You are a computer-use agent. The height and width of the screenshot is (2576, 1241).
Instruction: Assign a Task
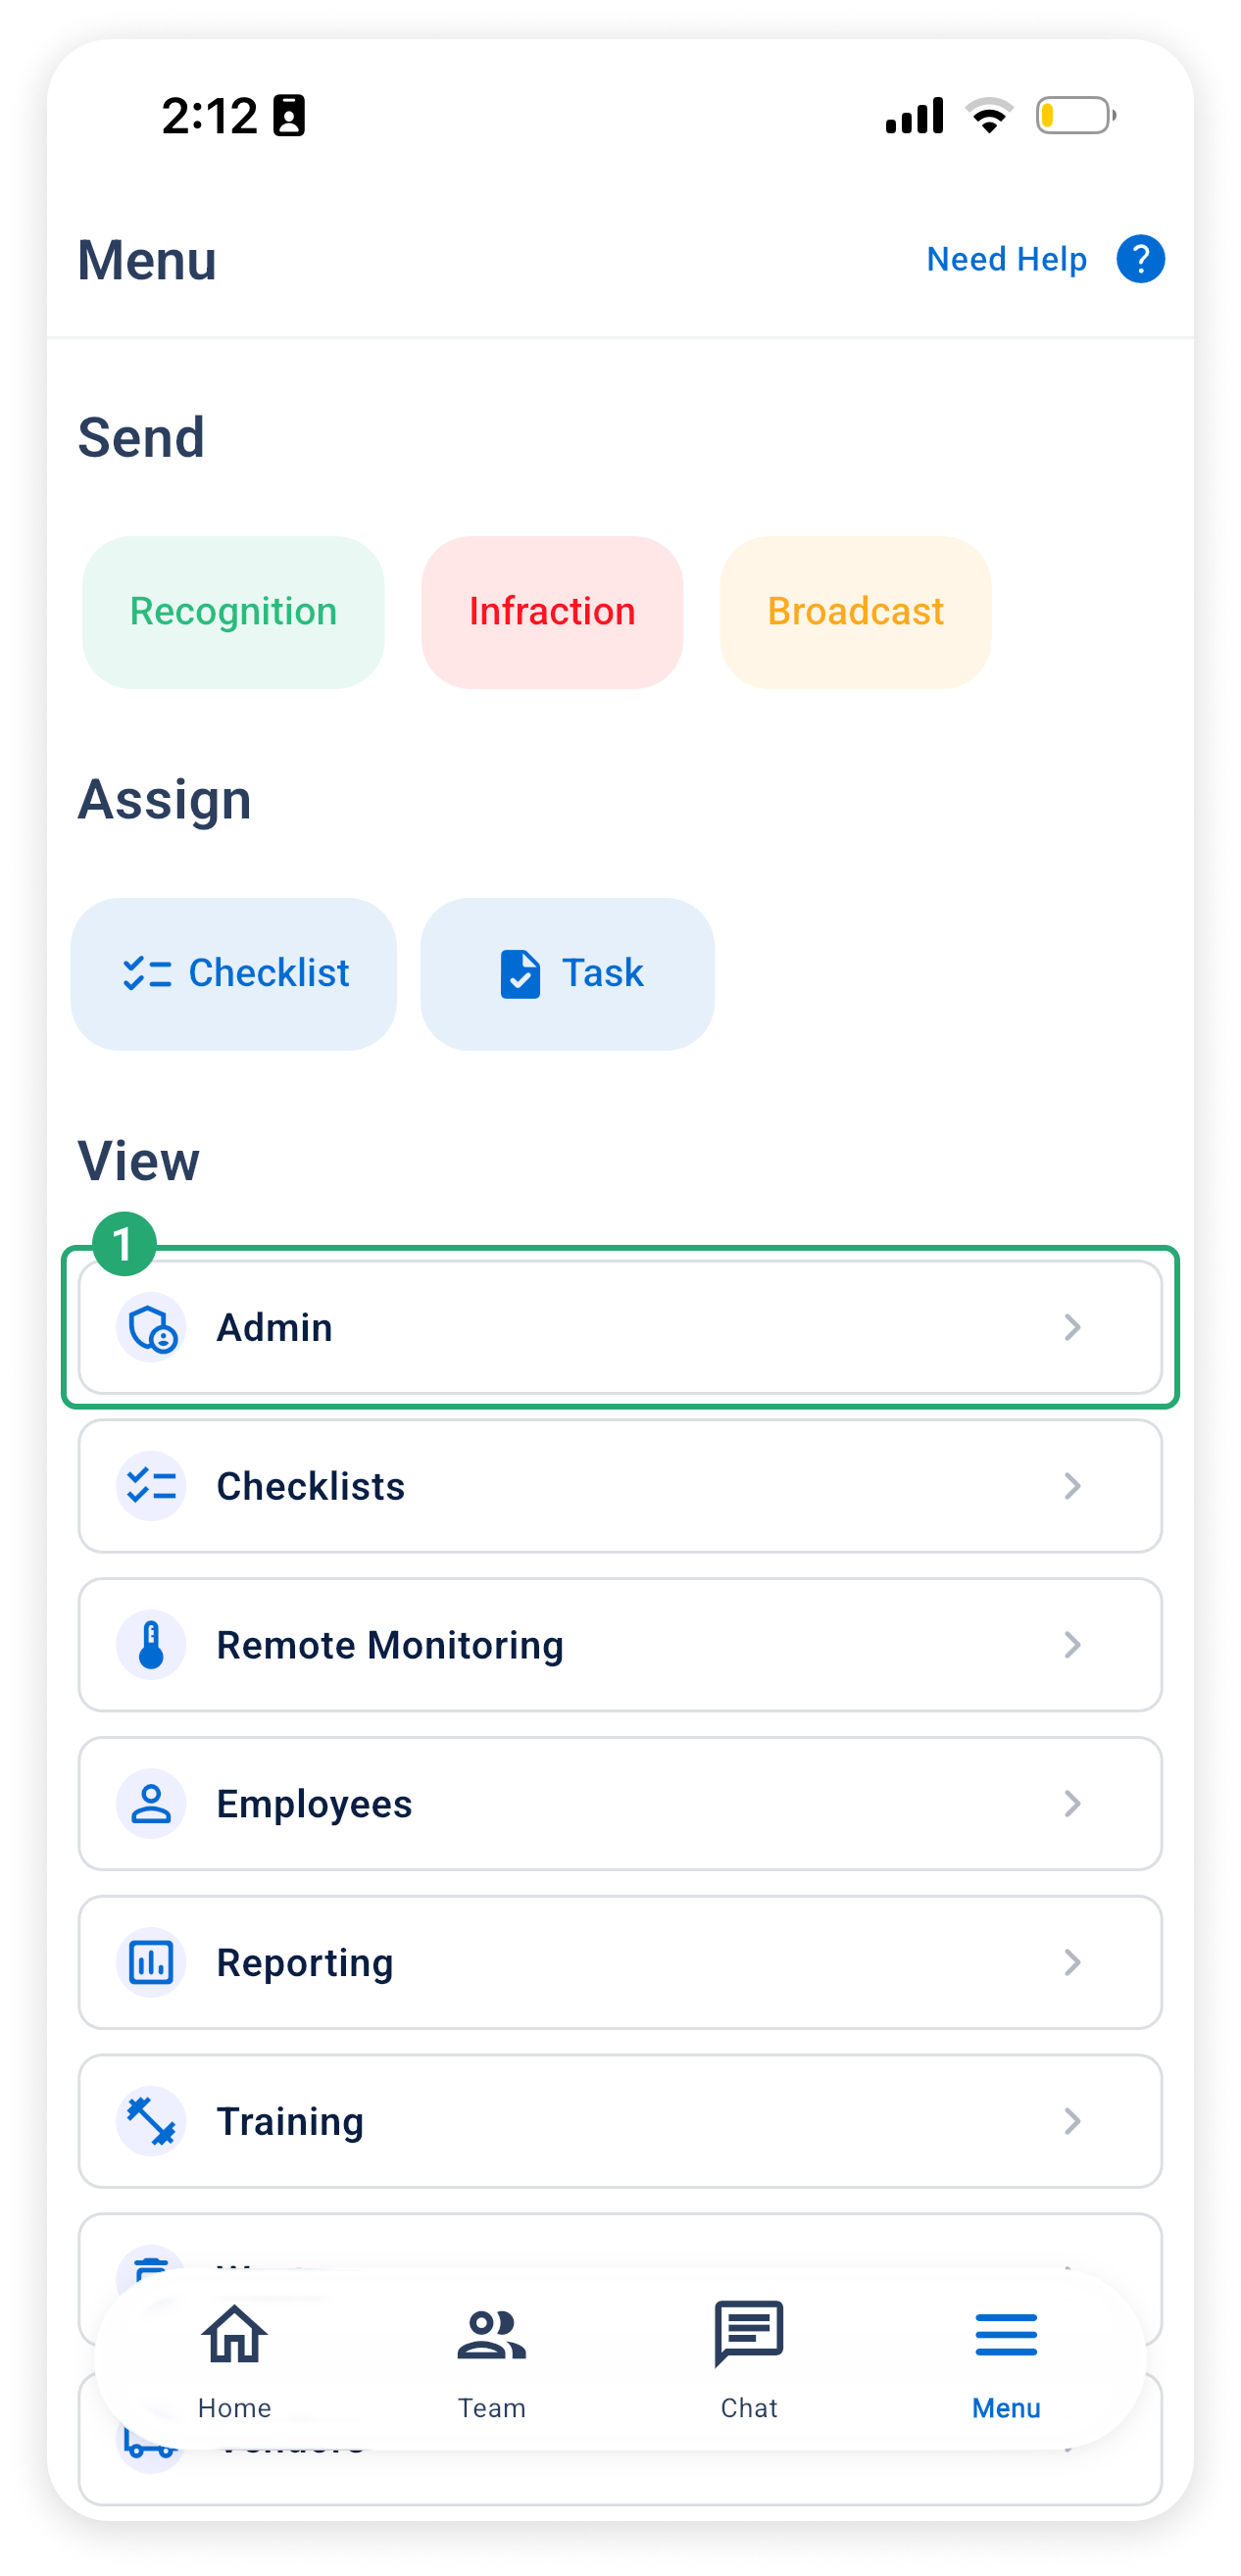567,974
